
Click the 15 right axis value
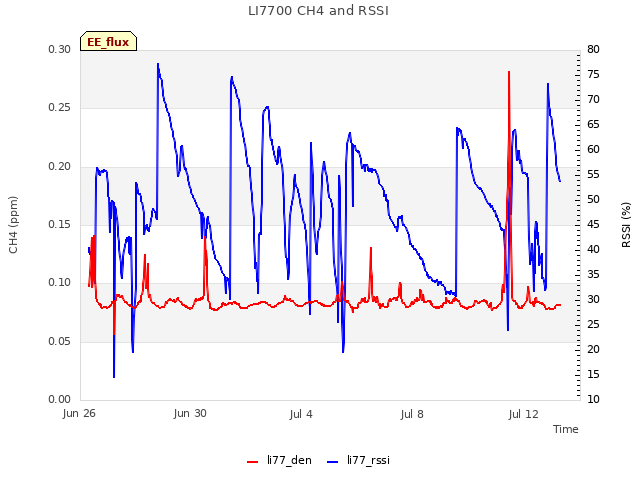[x=593, y=374]
